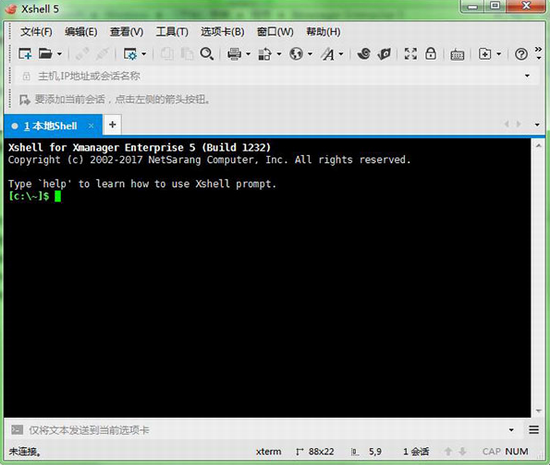The image size is (550, 465).
Task: Open the 文件(F) menu
Action: coord(36,32)
